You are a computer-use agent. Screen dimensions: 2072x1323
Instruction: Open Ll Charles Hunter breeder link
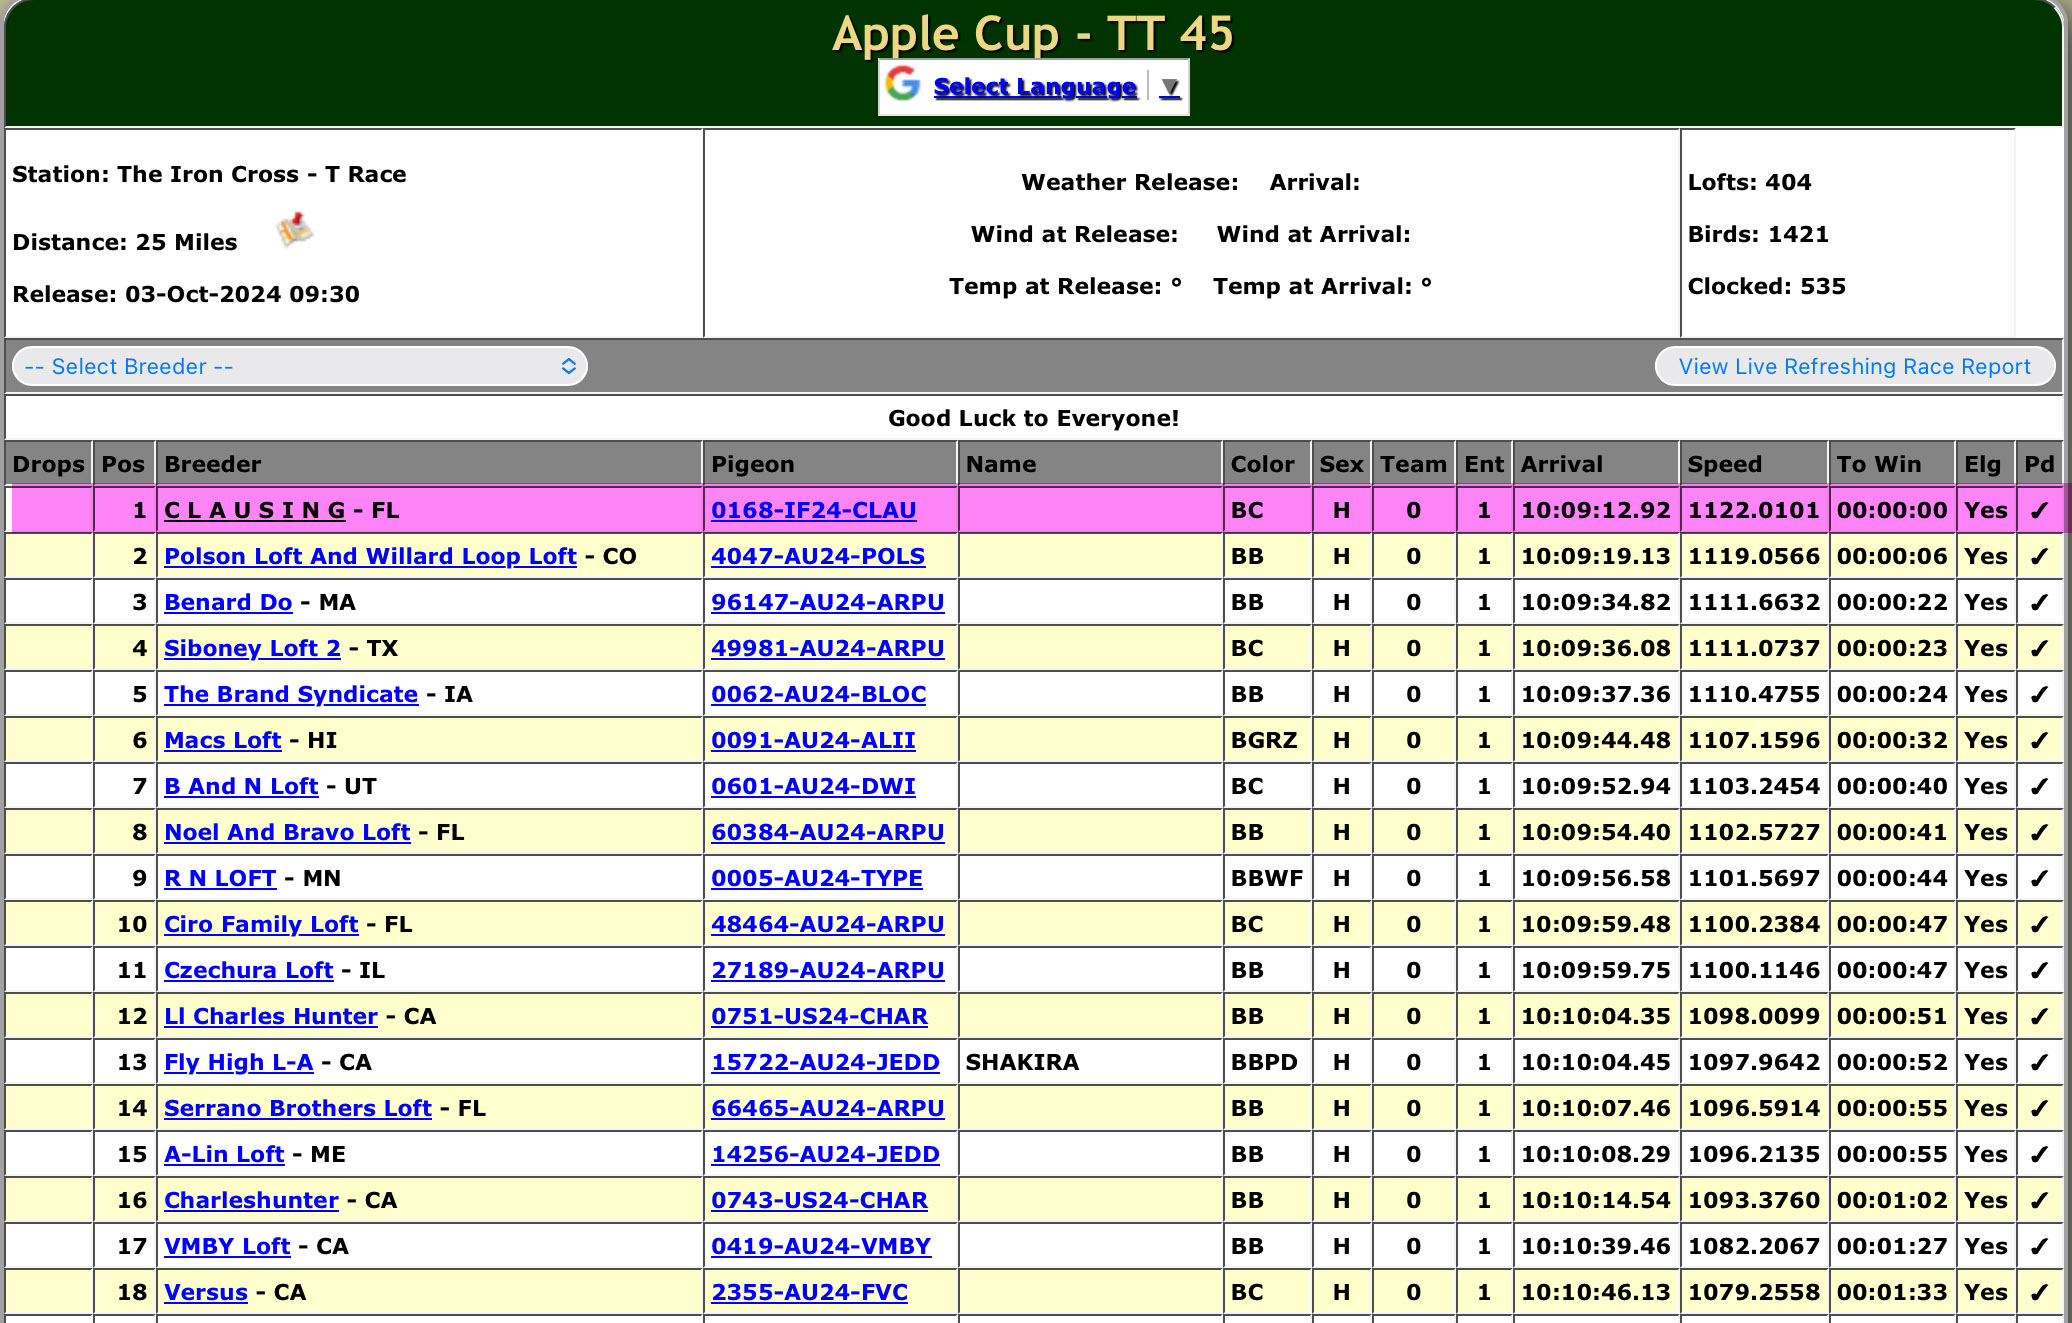point(271,1016)
